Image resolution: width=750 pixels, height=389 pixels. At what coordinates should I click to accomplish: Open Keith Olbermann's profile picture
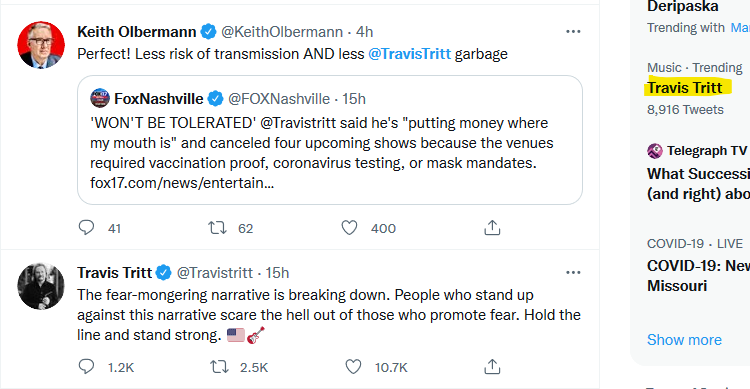pyautogui.click(x=41, y=45)
